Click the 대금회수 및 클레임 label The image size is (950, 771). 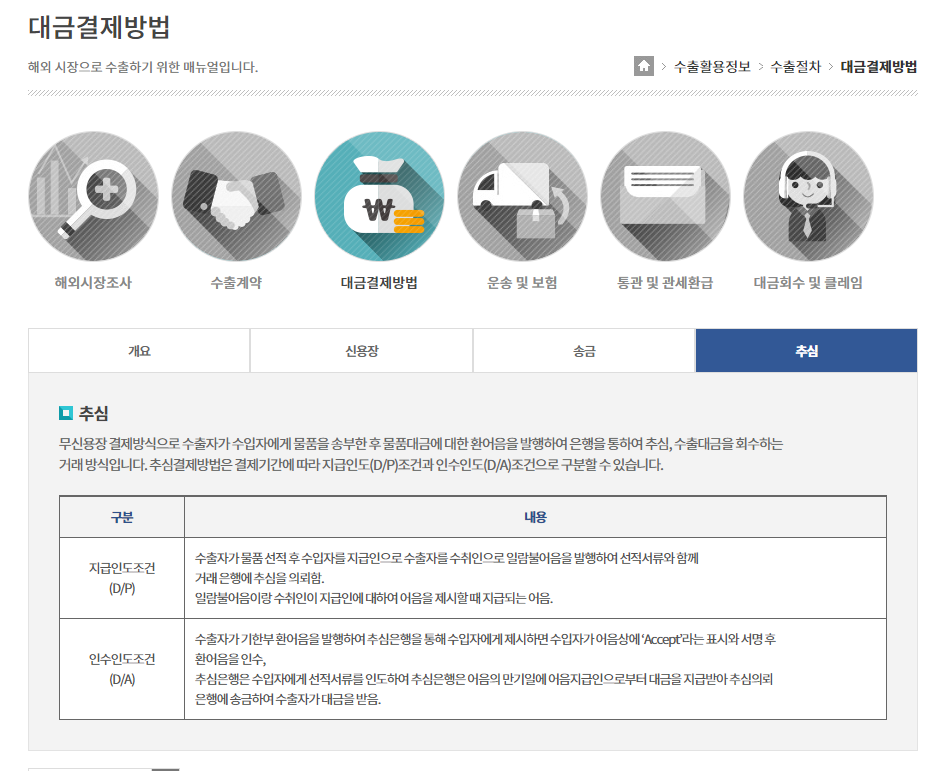(808, 283)
